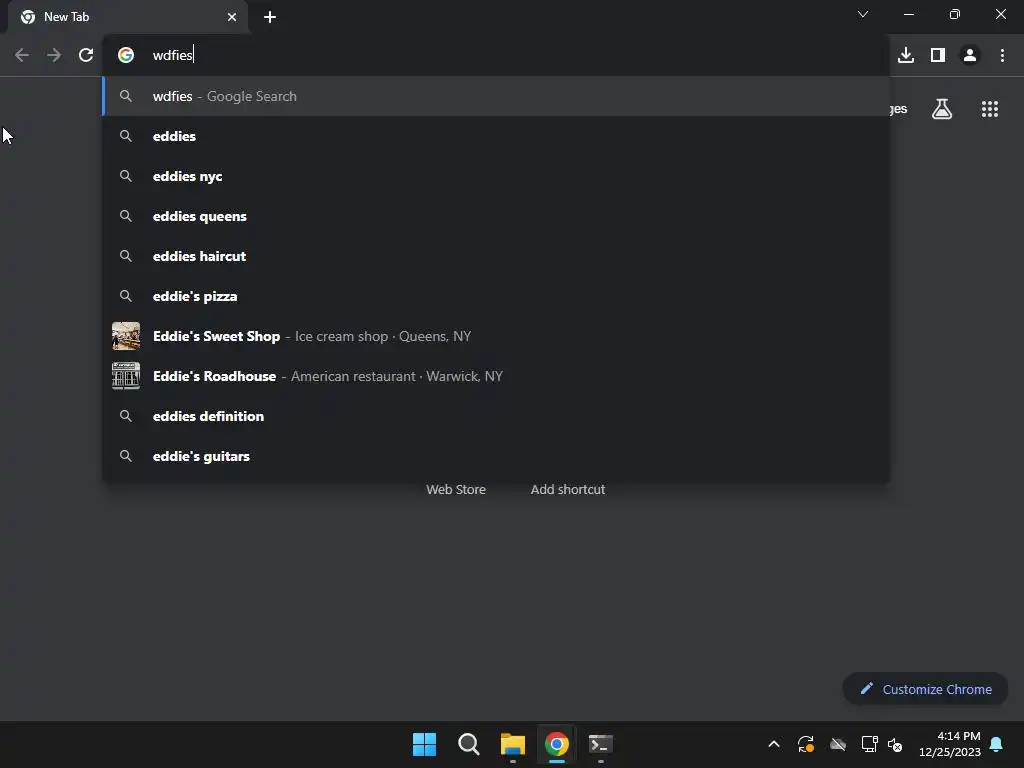Image resolution: width=1024 pixels, height=768 pixels.
Task: Open the Eddie's Sweet Shop suggestion
Action: 496,336
